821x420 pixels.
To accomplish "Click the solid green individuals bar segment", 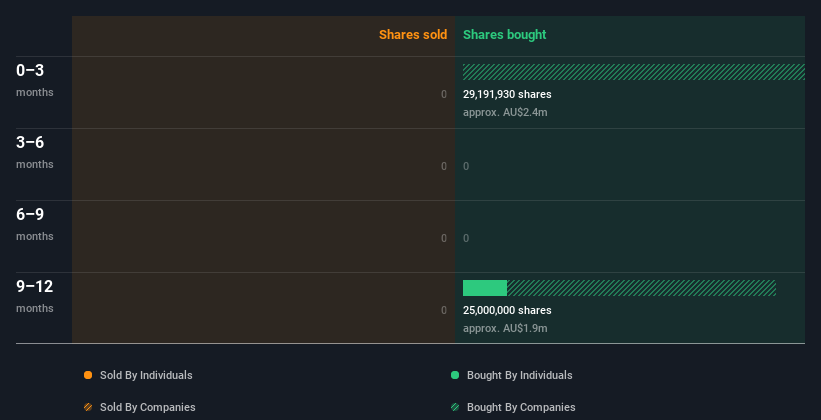I will (485, 288).
